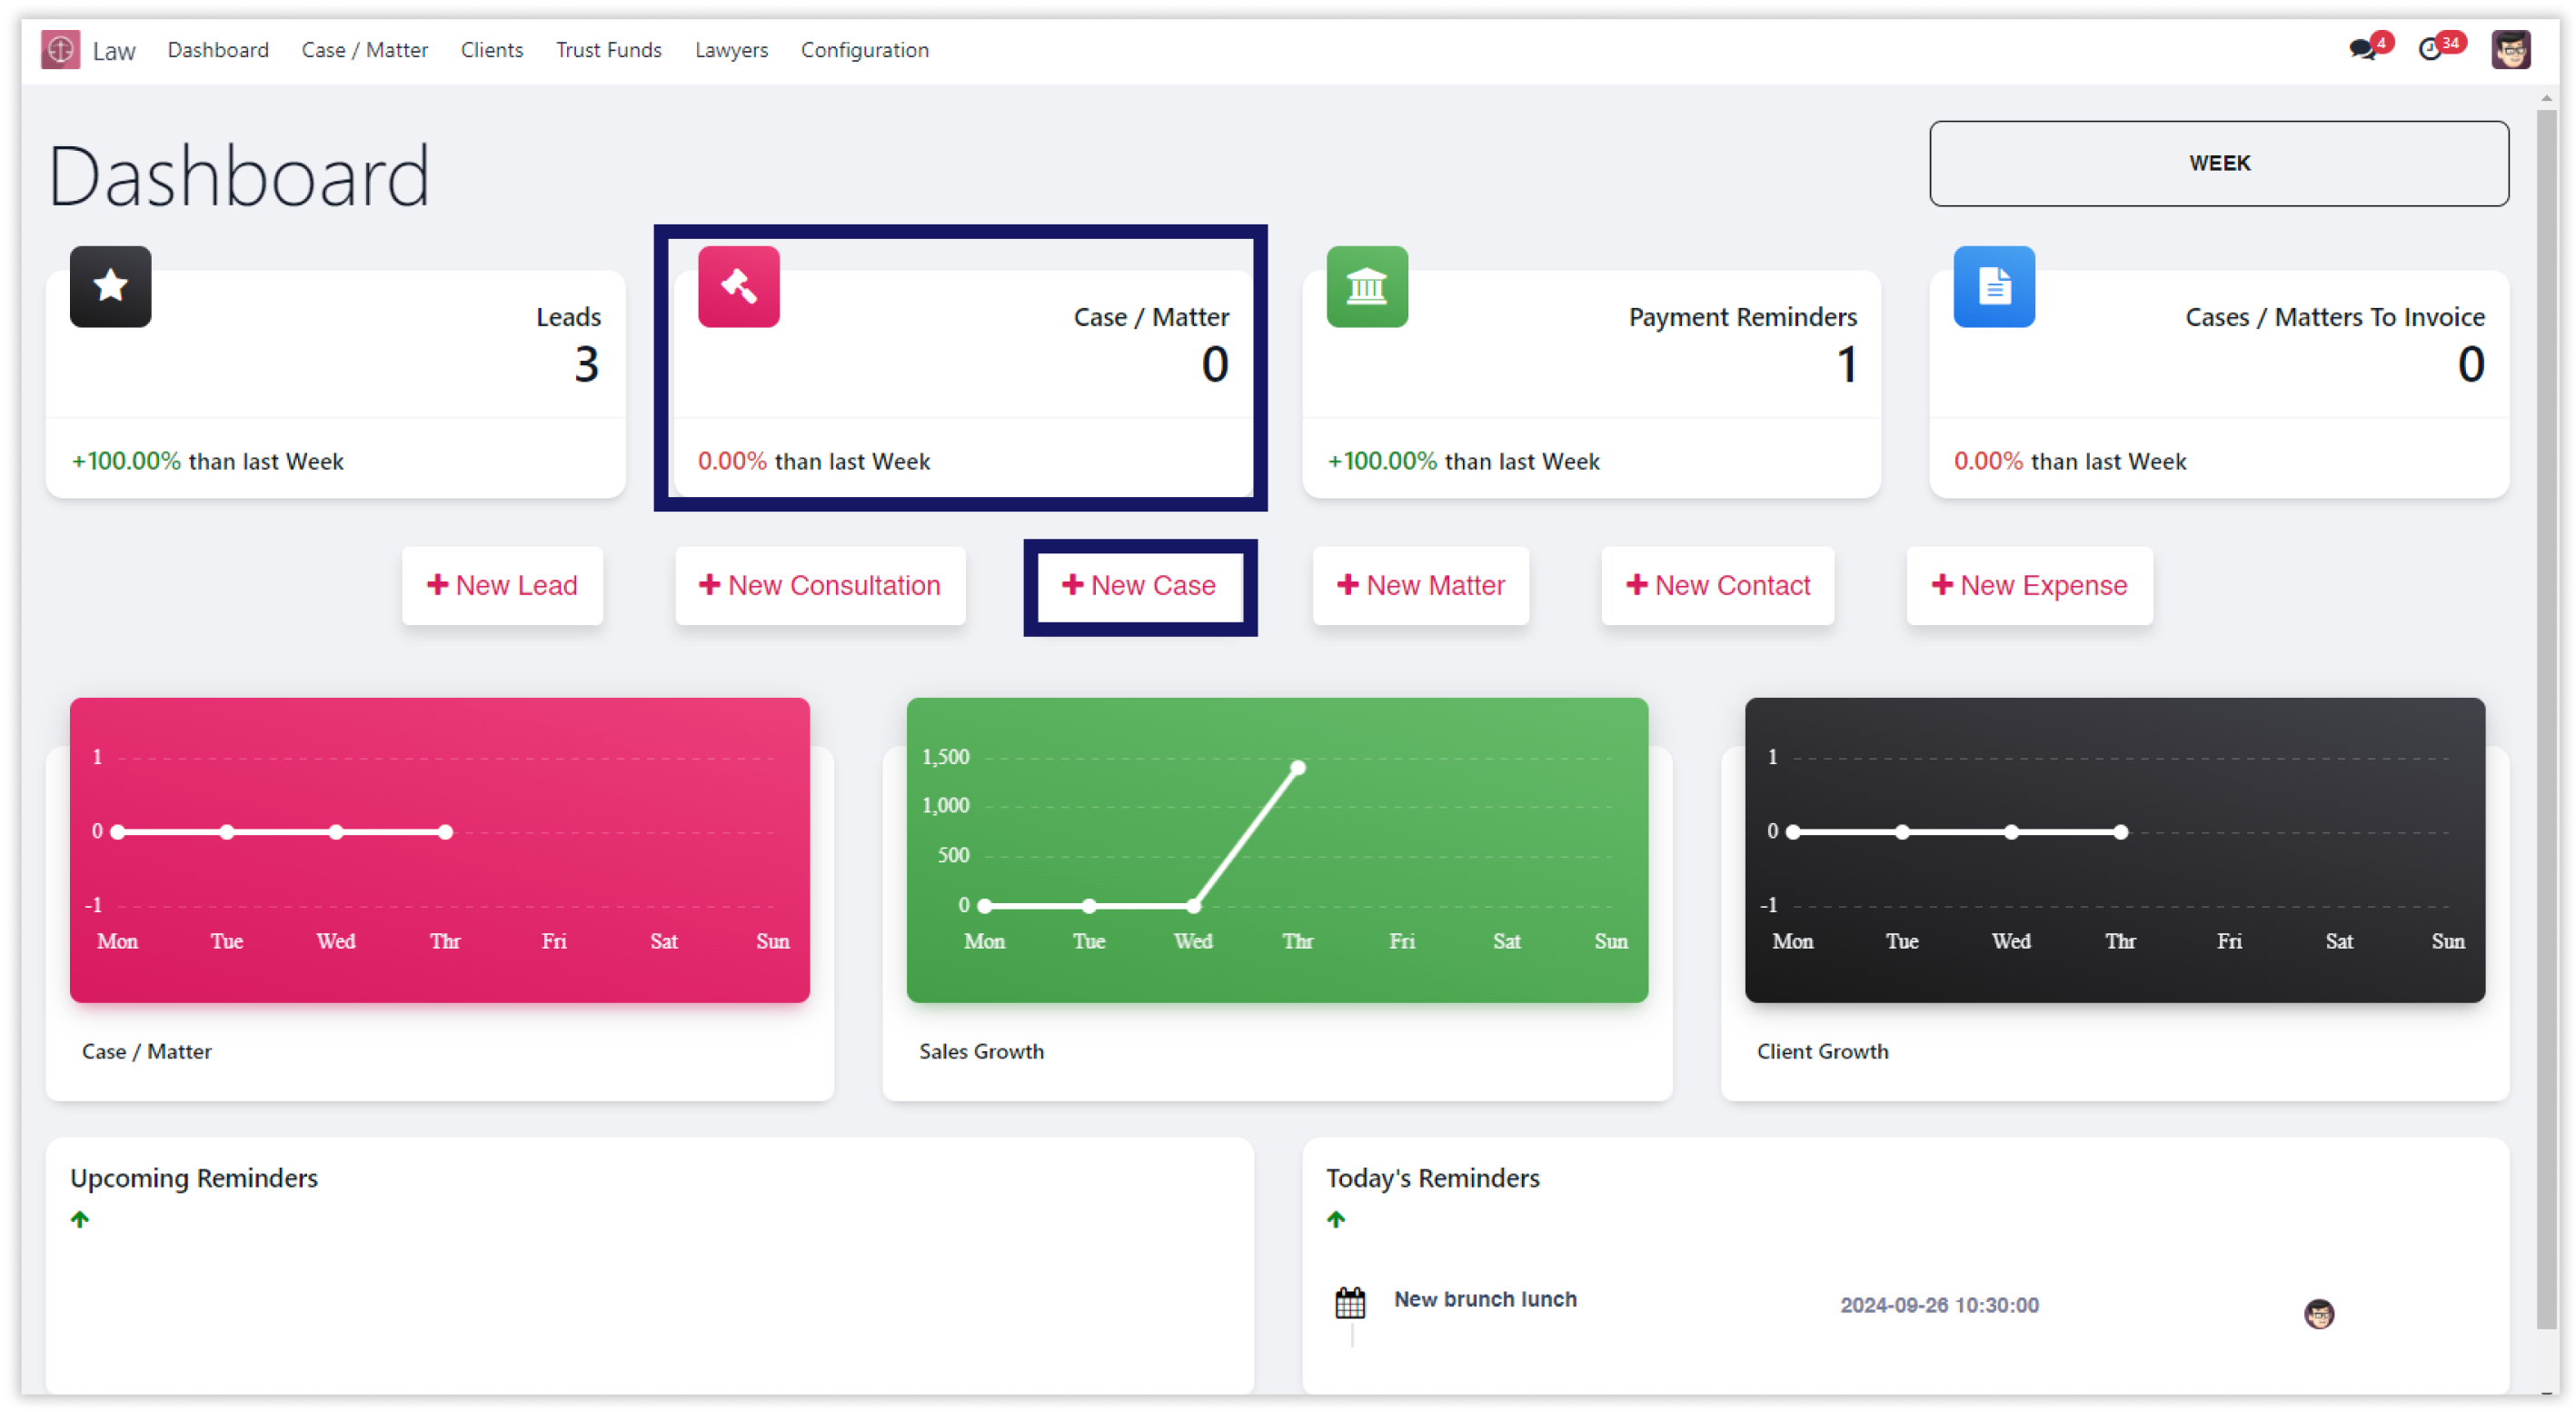
Task: Open the Cases / Matters To Invoice title
Action: pyautogui.click(x=2334, y=317)
